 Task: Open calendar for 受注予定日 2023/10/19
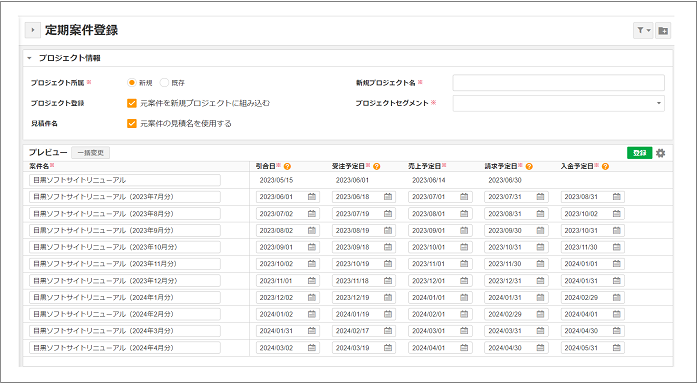(x=388, y=264)
